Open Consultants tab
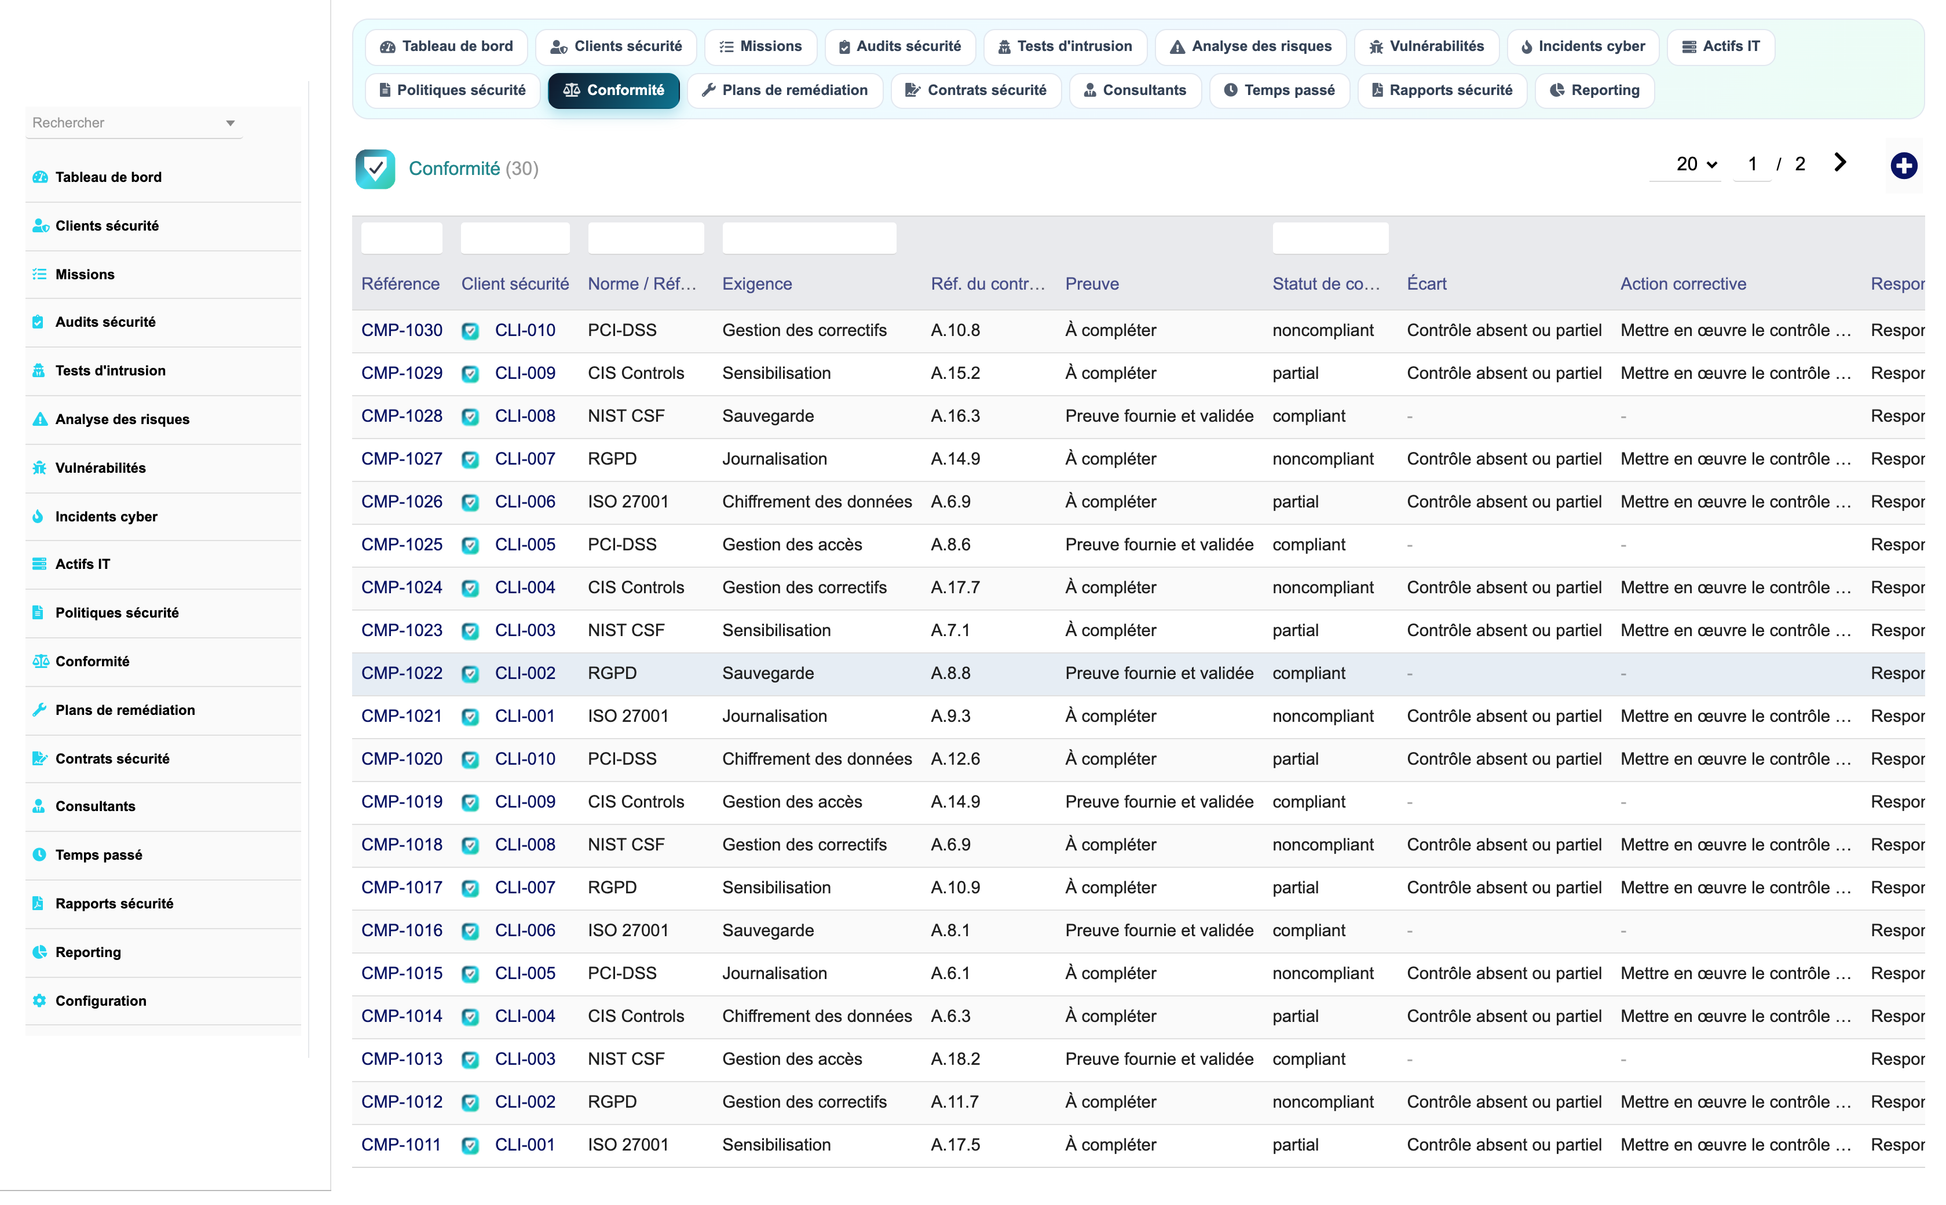The image size is (1946, 1205). (x=1135, y=90)
